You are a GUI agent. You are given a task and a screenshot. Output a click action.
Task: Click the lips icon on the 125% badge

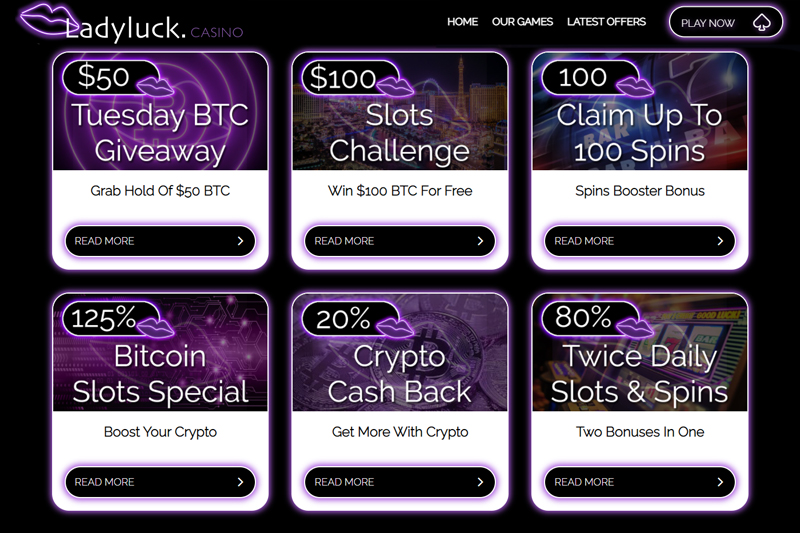click(x=156, y=327)
